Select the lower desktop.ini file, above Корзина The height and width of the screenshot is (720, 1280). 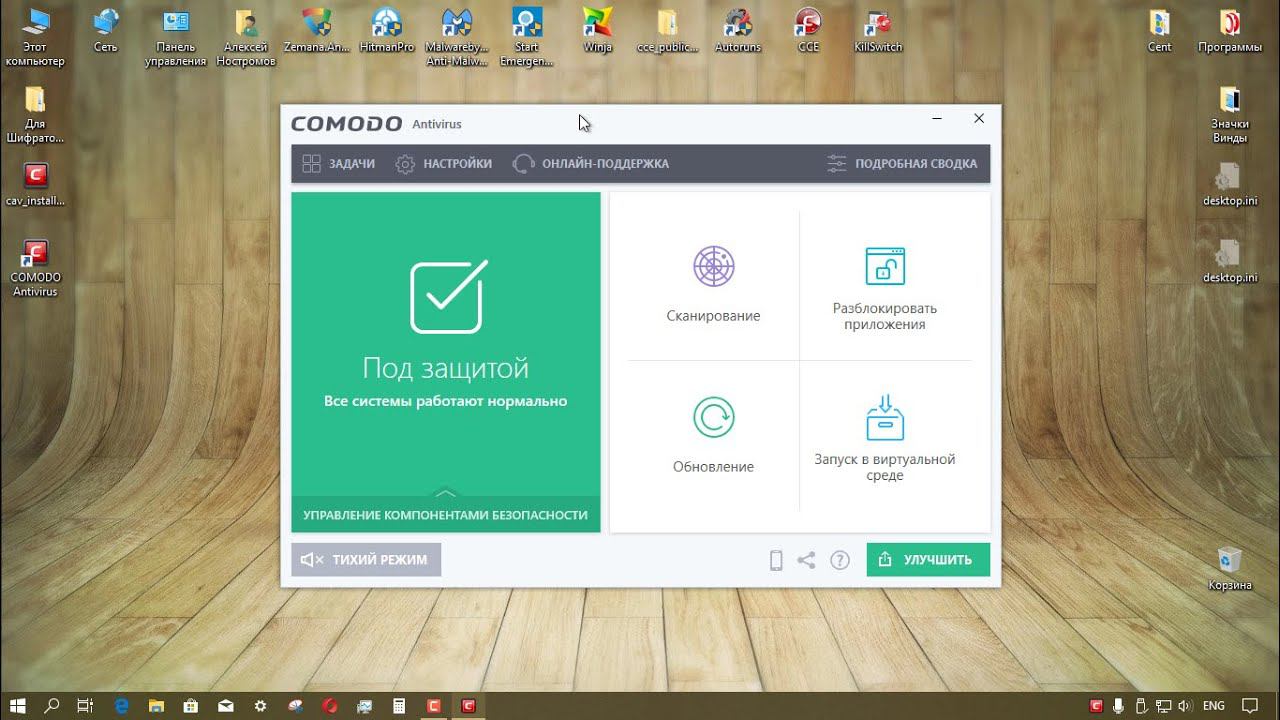click(x=1230, y=262)
